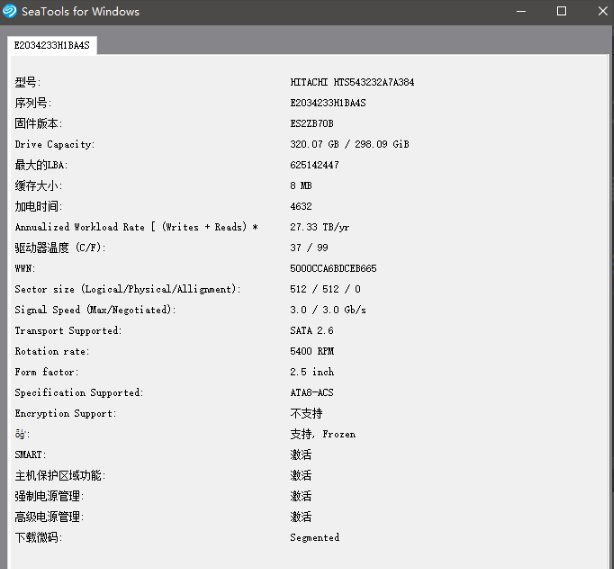Screen dimensions: 614x569
Task: Click the 型号 label
Action: (x=27, y=82)
